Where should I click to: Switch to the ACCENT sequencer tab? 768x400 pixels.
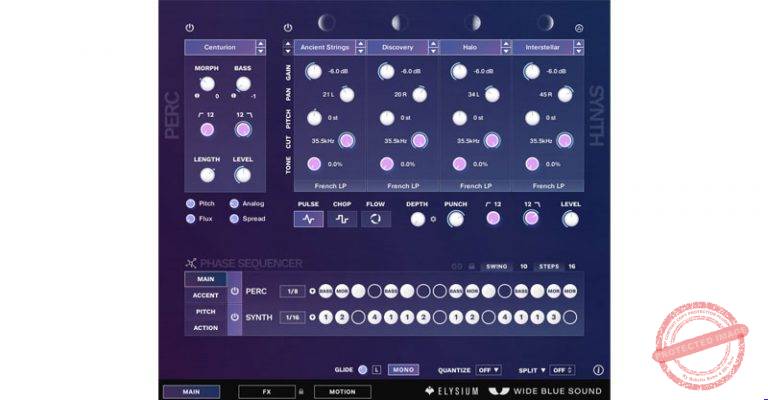click(206, 295)
